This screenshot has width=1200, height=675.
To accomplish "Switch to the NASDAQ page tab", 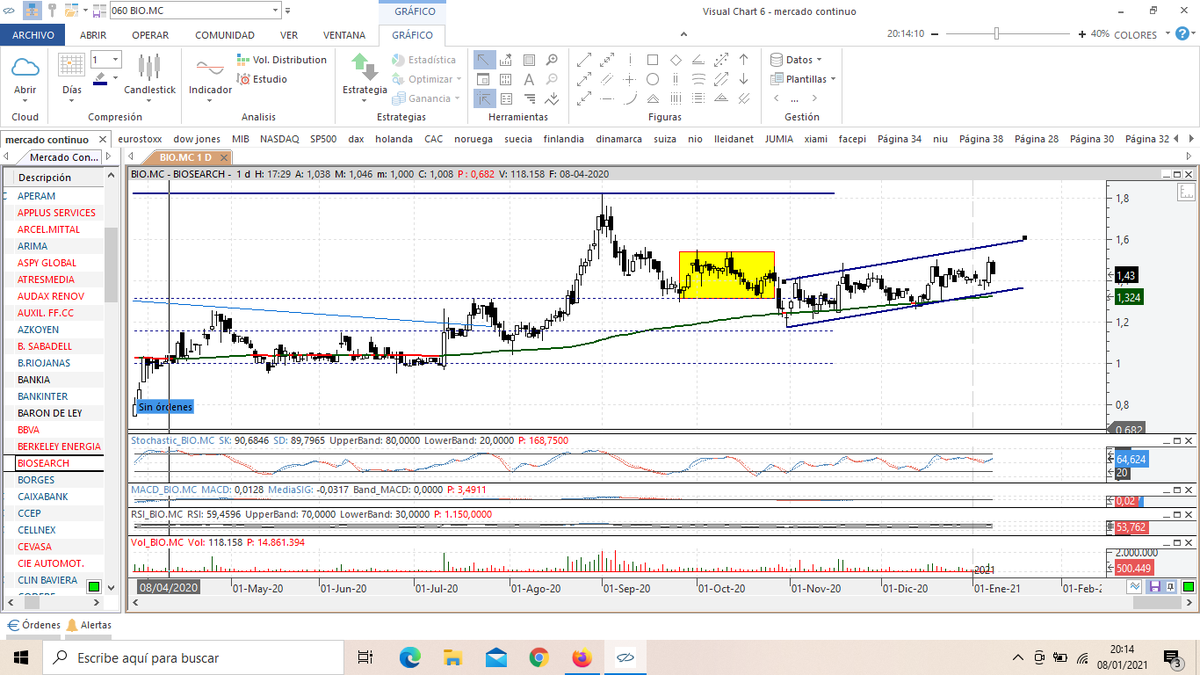I will pyautogui.click(x=279, y=139).
